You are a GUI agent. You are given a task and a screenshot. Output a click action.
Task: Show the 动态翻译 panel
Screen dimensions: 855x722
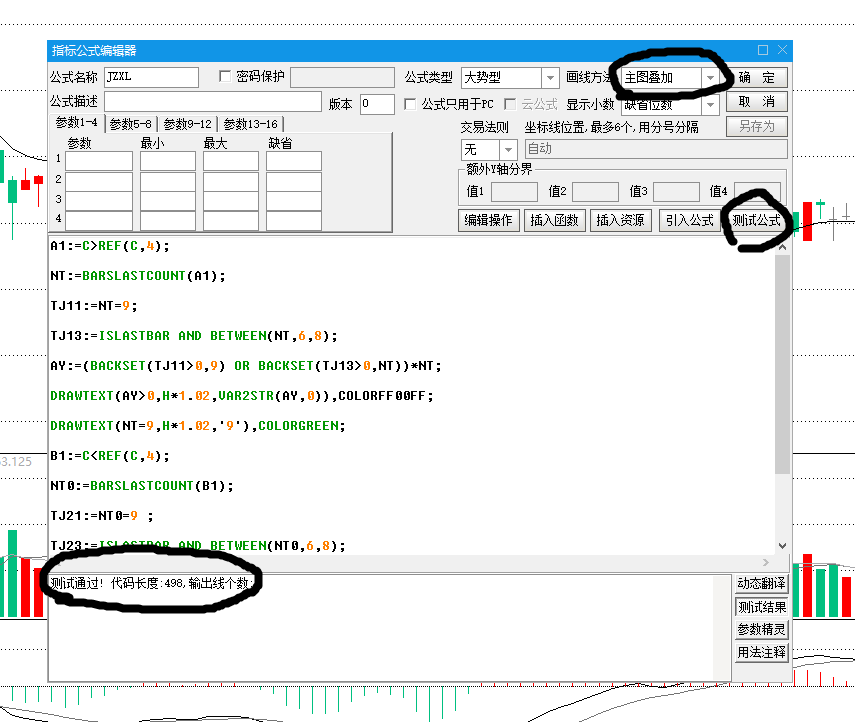(x=761, y=583)
